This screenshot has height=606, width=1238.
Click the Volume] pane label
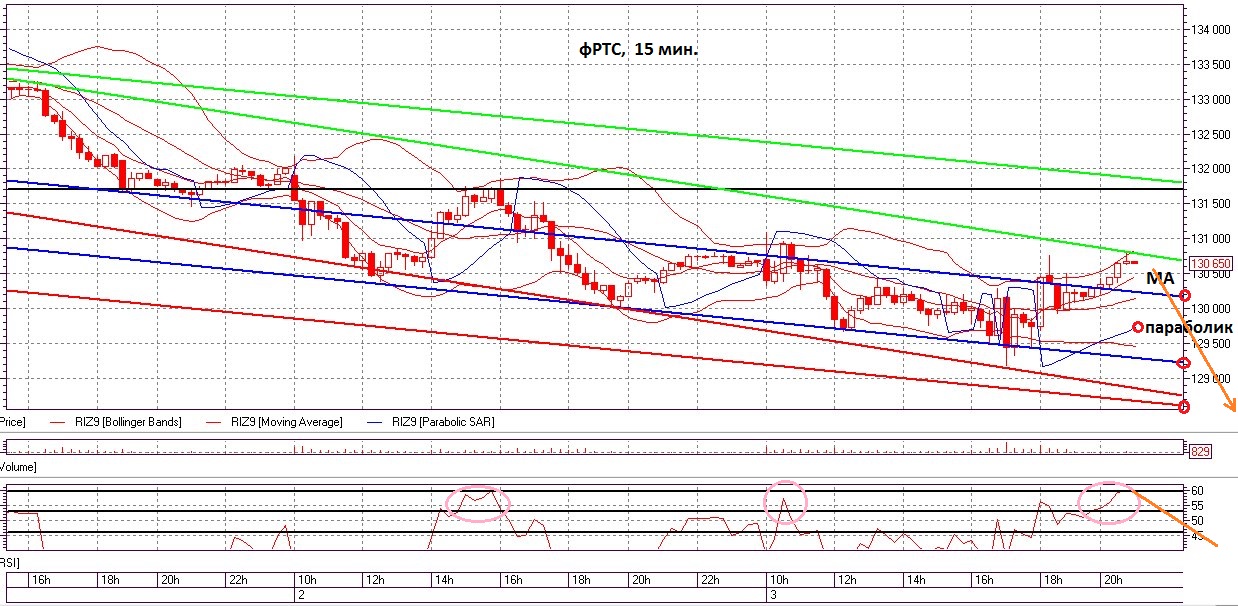[18, 467]
